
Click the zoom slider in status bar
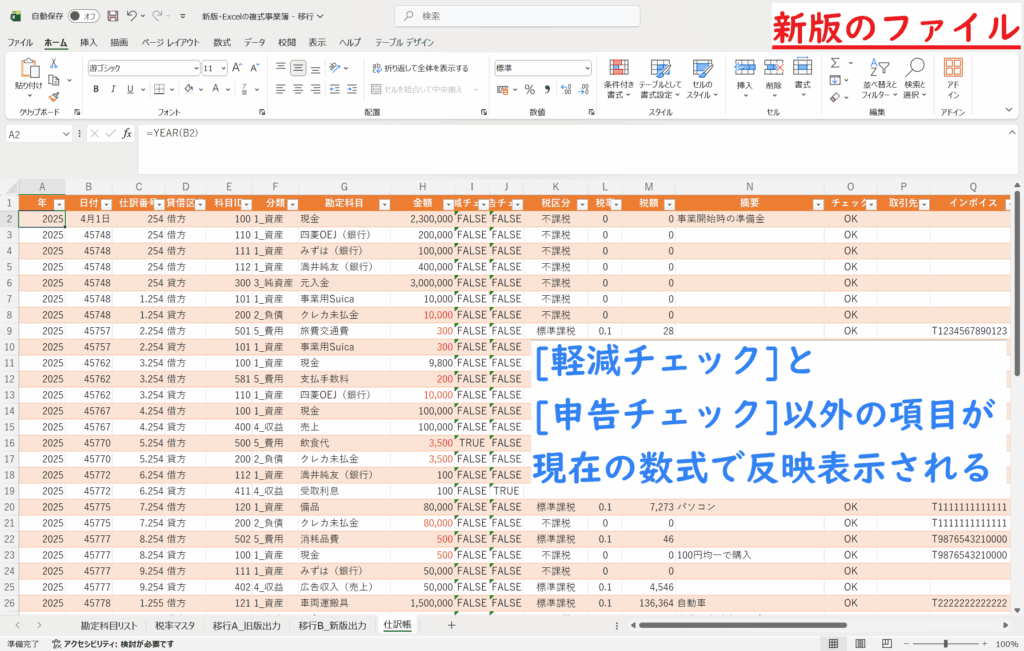coord(946,643)
